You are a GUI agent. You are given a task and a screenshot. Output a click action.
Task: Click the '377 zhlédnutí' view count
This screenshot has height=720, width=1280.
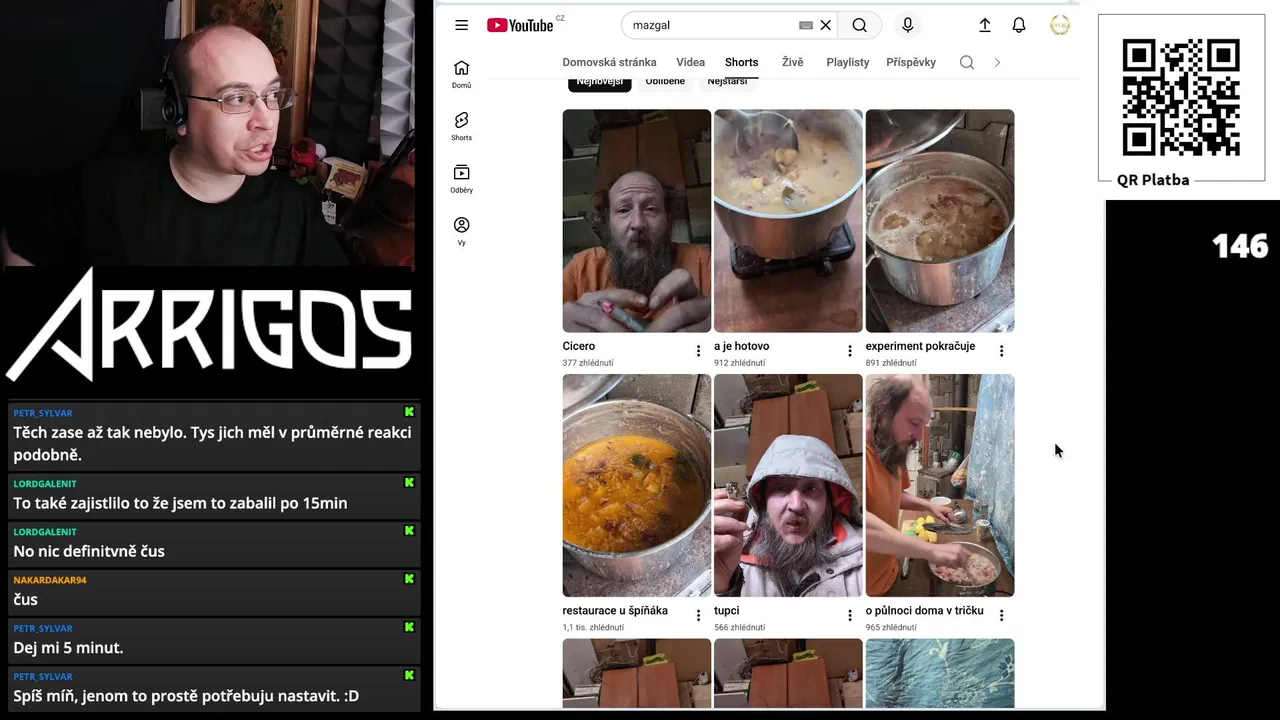pos(588,363)
